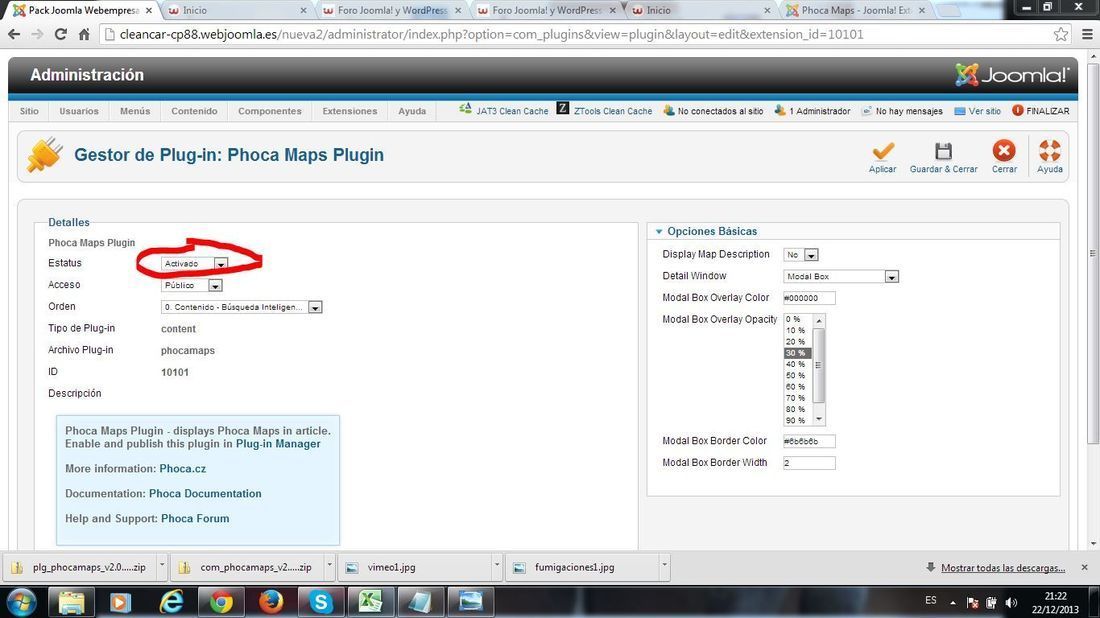Open the Componentes menu
Viewport: 1100px width, 618px height.
(269, 111)
